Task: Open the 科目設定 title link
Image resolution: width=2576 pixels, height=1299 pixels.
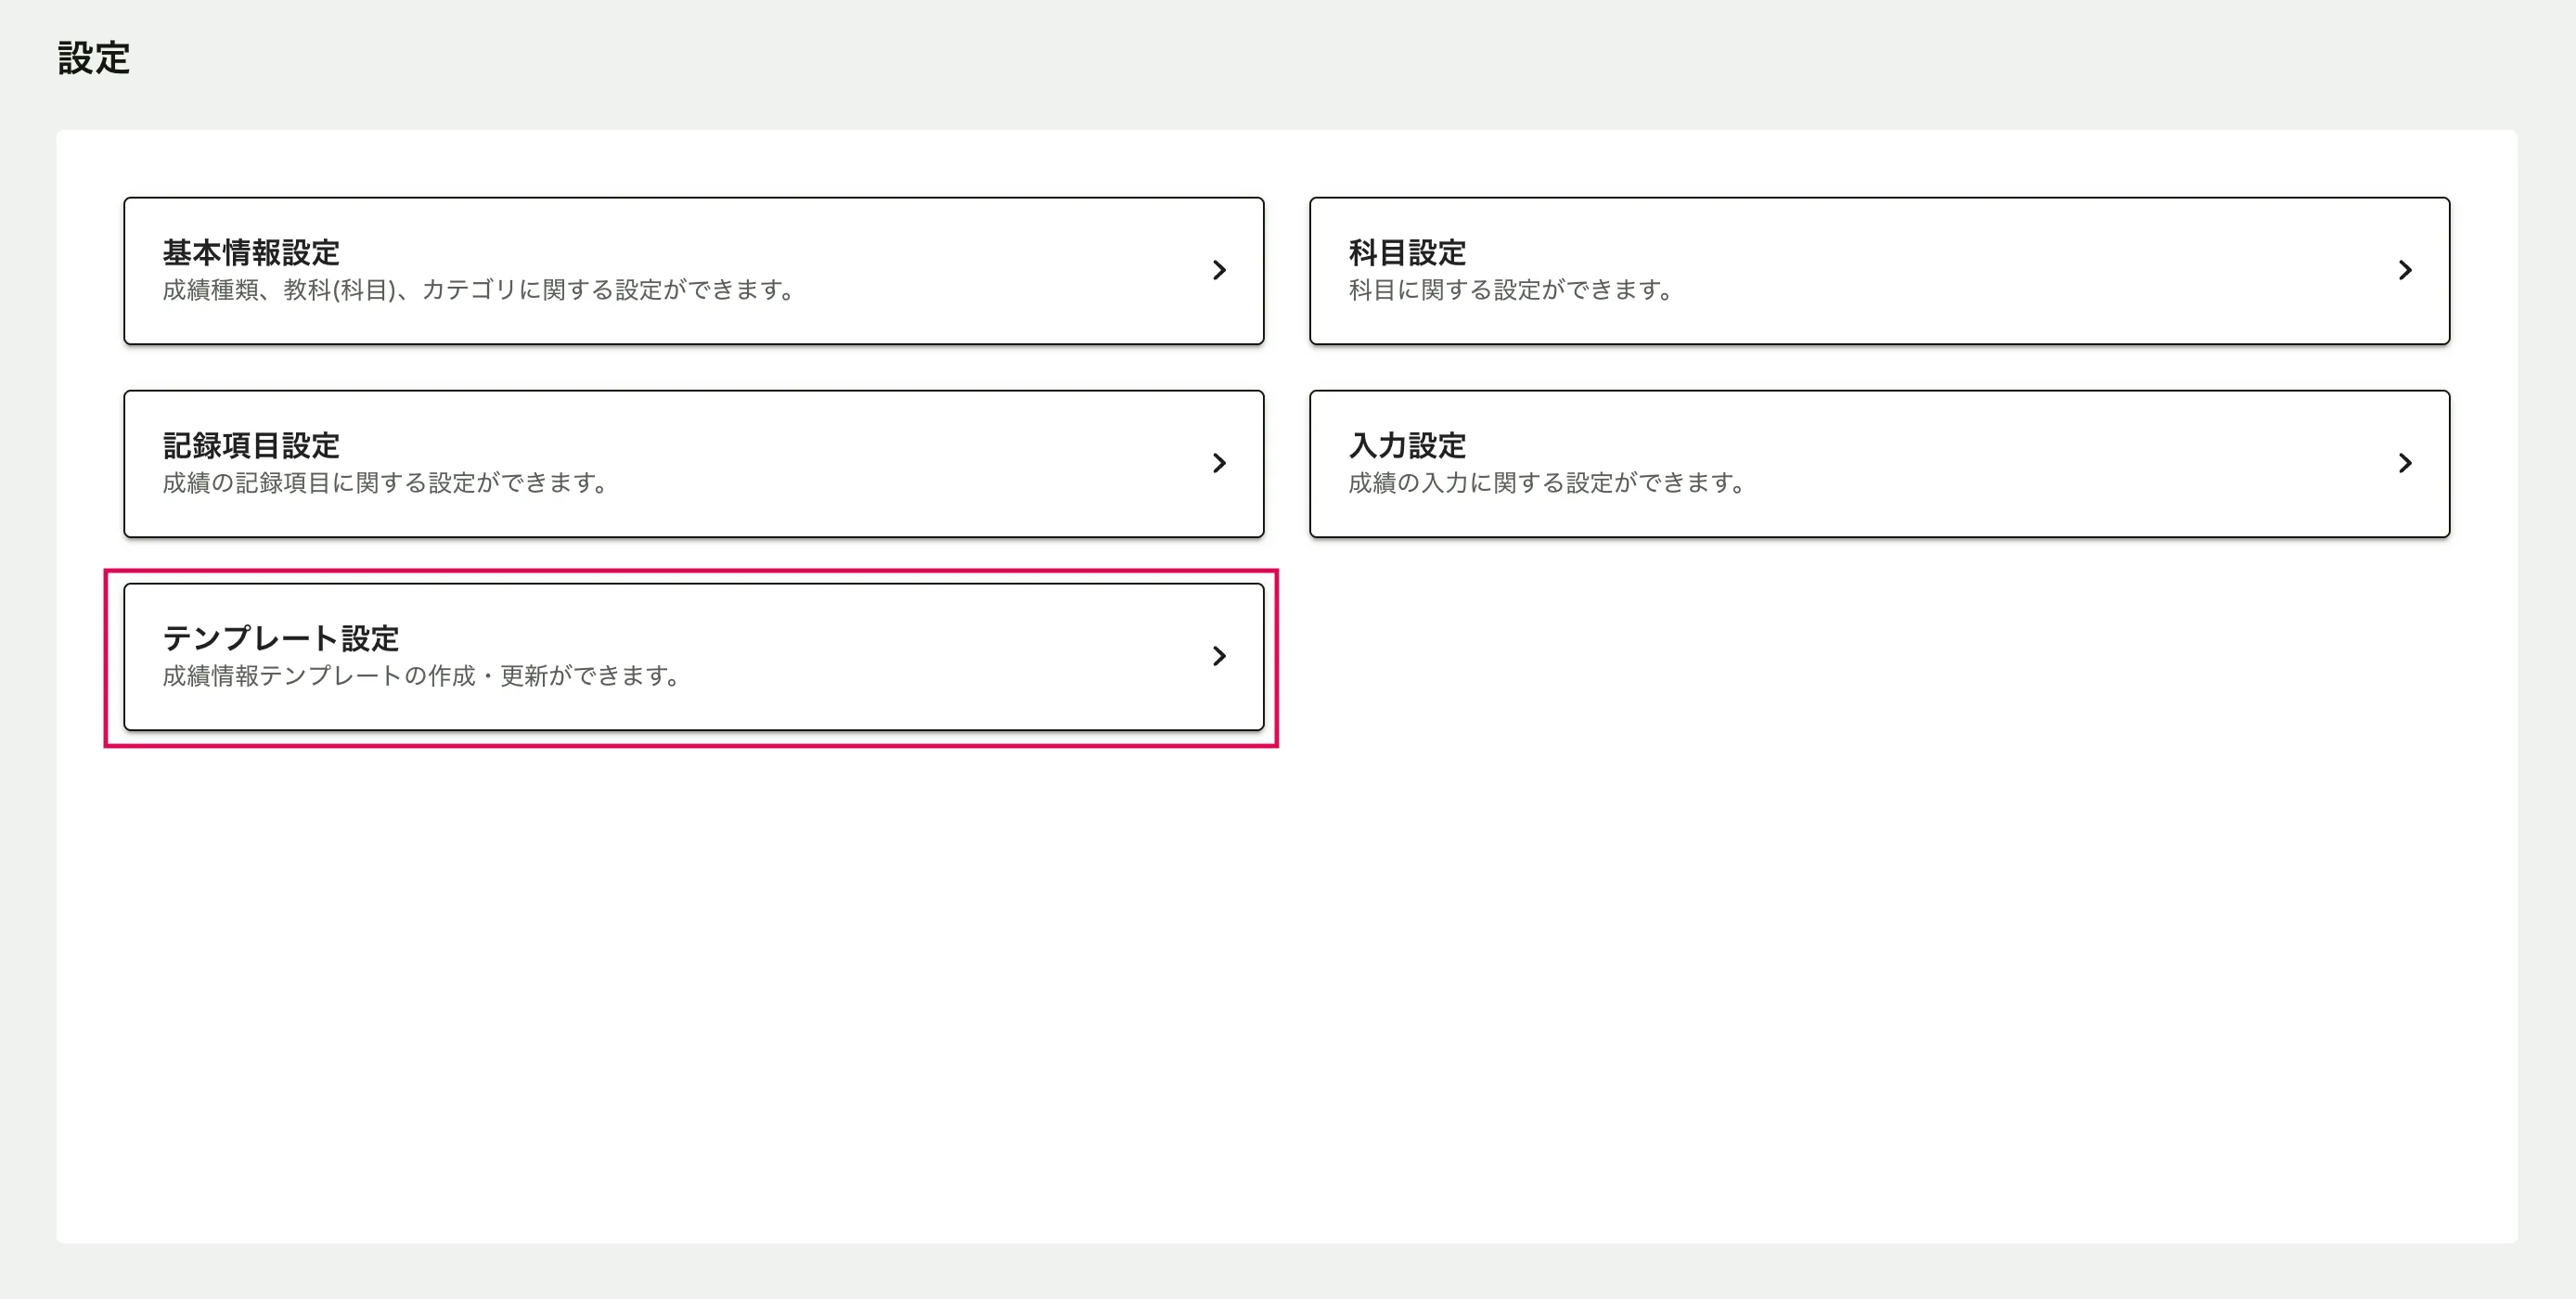Action: (1406, 252)
